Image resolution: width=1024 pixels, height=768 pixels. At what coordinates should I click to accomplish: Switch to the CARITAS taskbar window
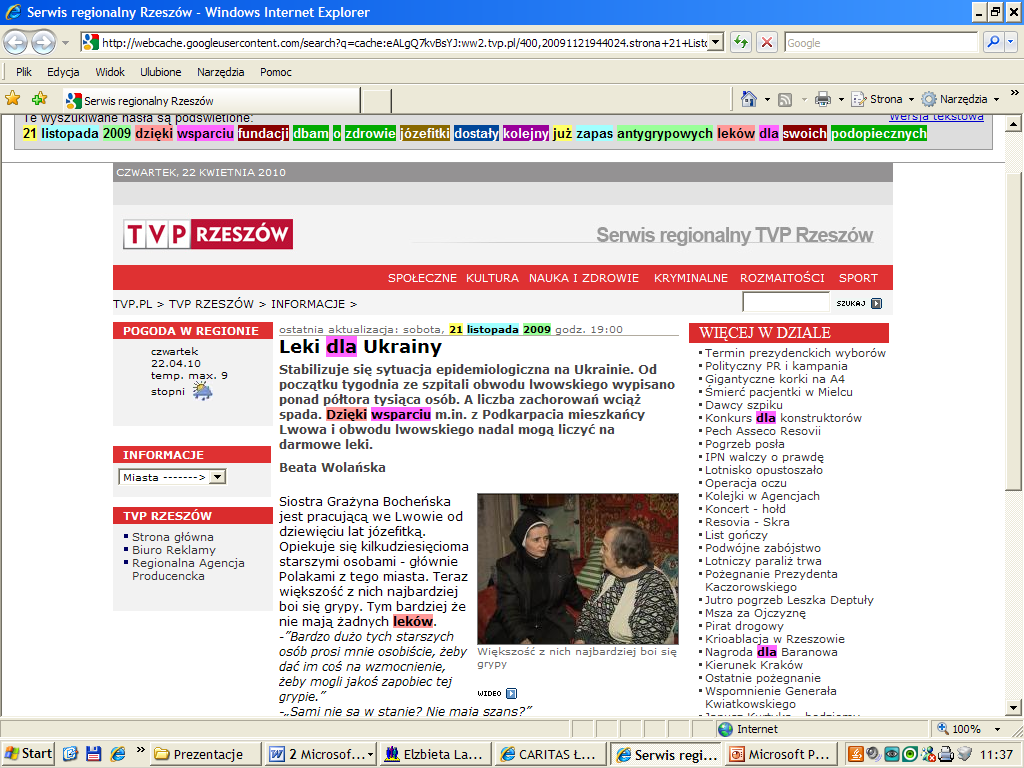coord(551,754)
